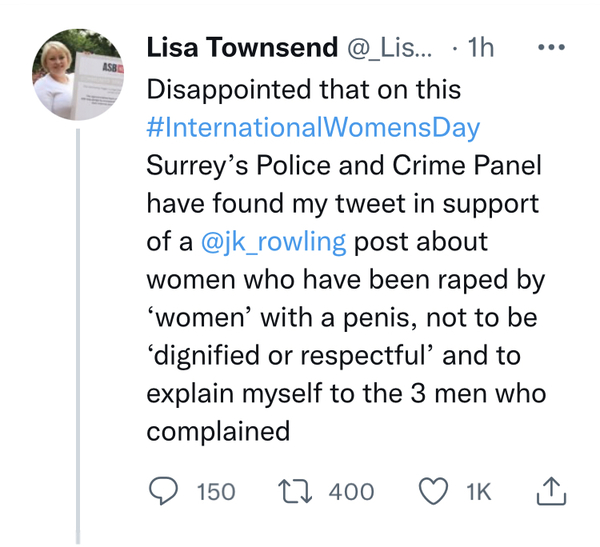Click the 150 replies count
600x547 pixels.
tap(215, 491)
